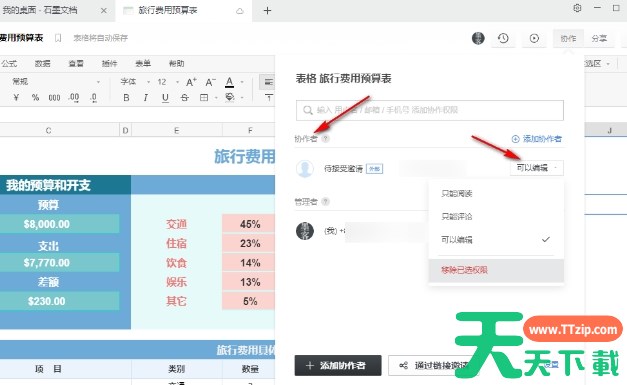This screenshot has height=385, width=627.
Task: Open the 选区 dropdown
Action: (x=598, y=64)
